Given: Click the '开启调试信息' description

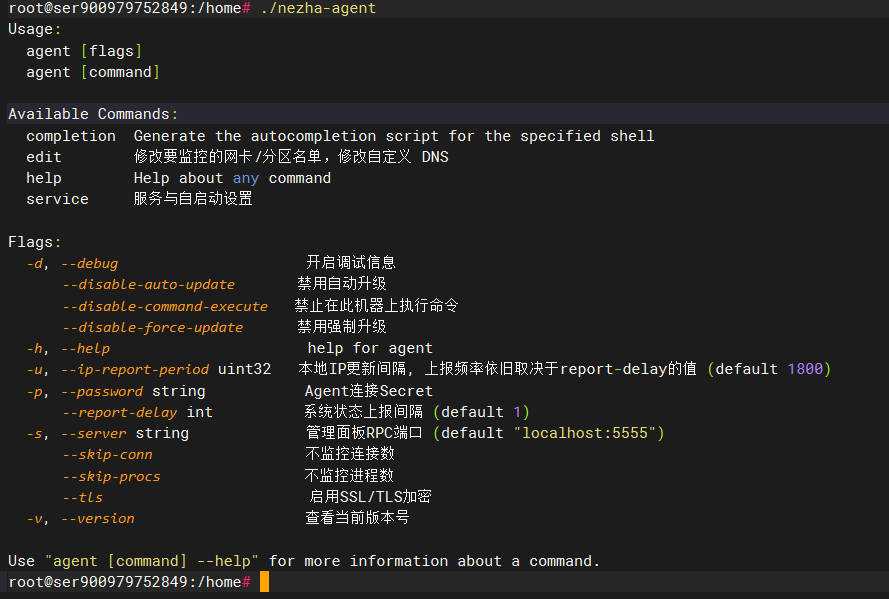Looking at the screenshot, I should [350, 262].
